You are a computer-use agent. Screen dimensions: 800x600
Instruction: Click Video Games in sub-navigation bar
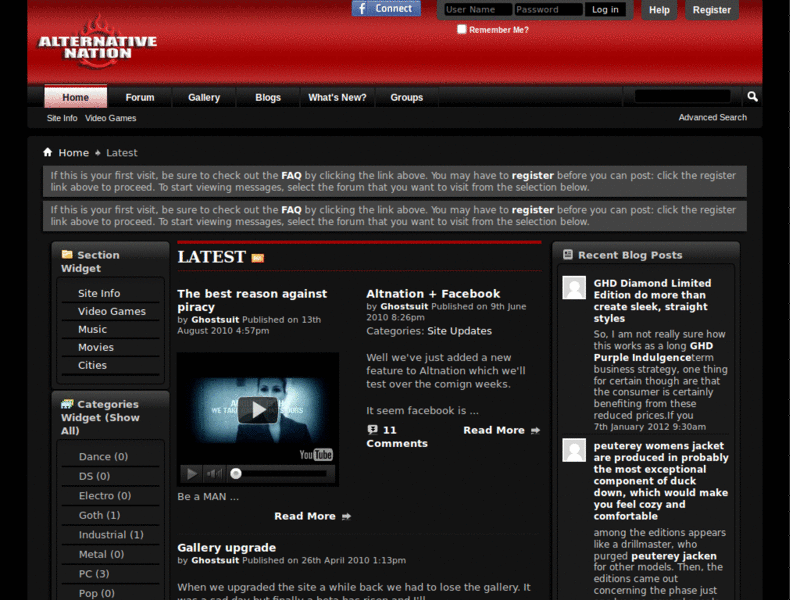[x=110, y=118]
